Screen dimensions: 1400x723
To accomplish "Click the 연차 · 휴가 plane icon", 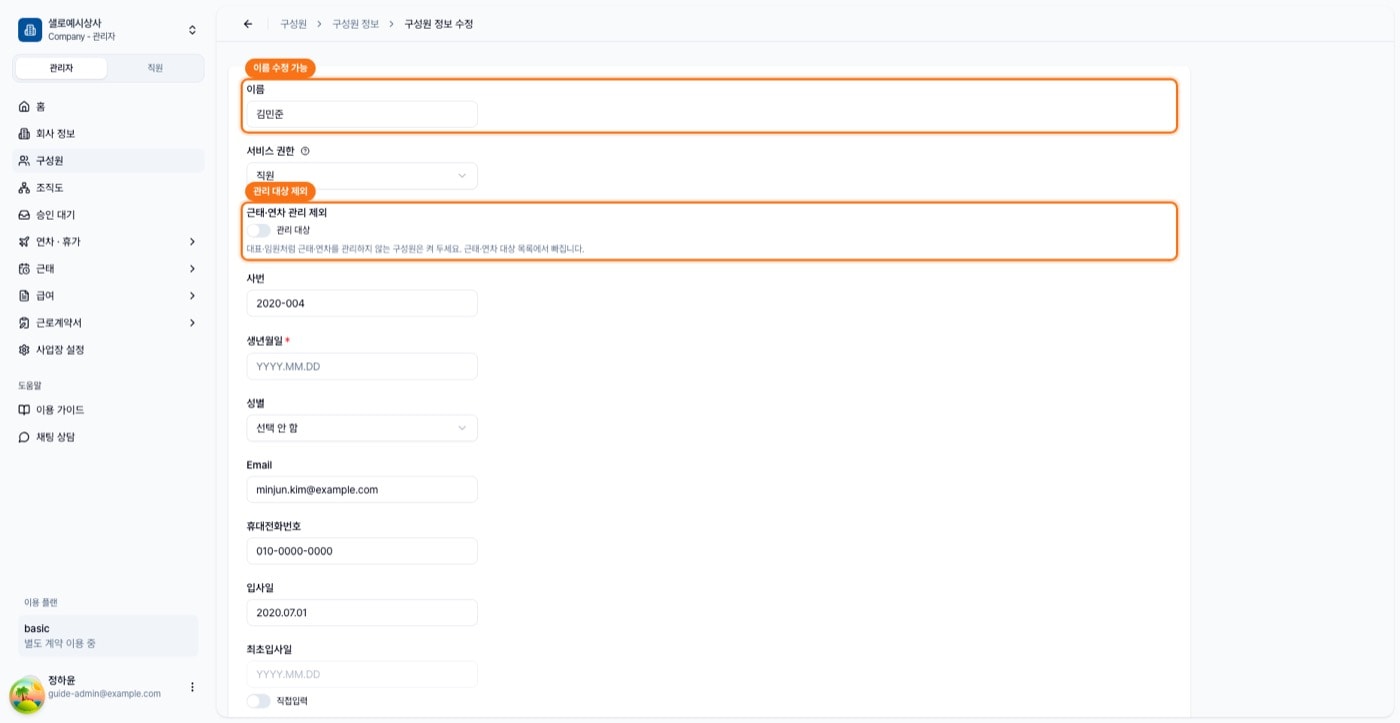I will tap(25, 241).
